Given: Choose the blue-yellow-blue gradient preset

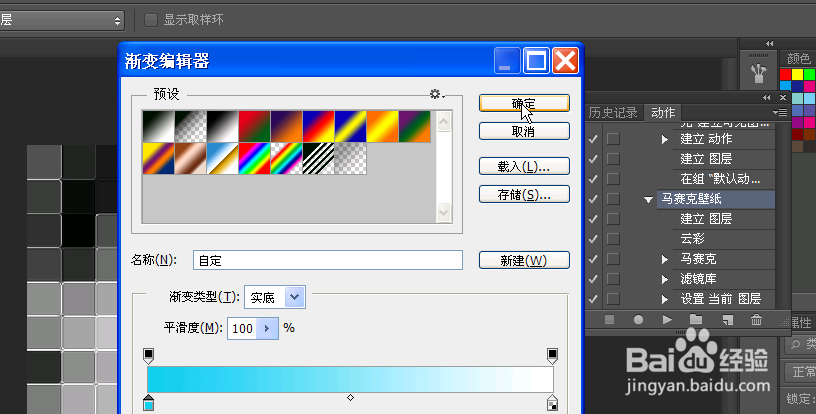Looking at the screenshot, I should (350, 126).
